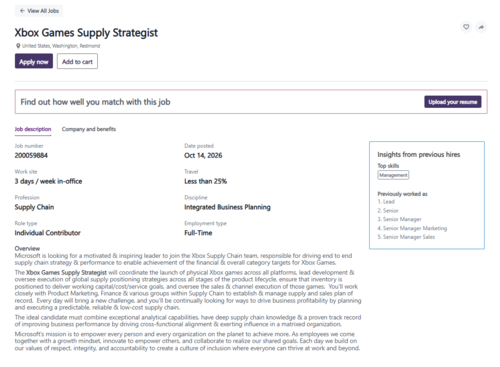
Task: Click the Apply now button
Action: click(x=34, y=61)
